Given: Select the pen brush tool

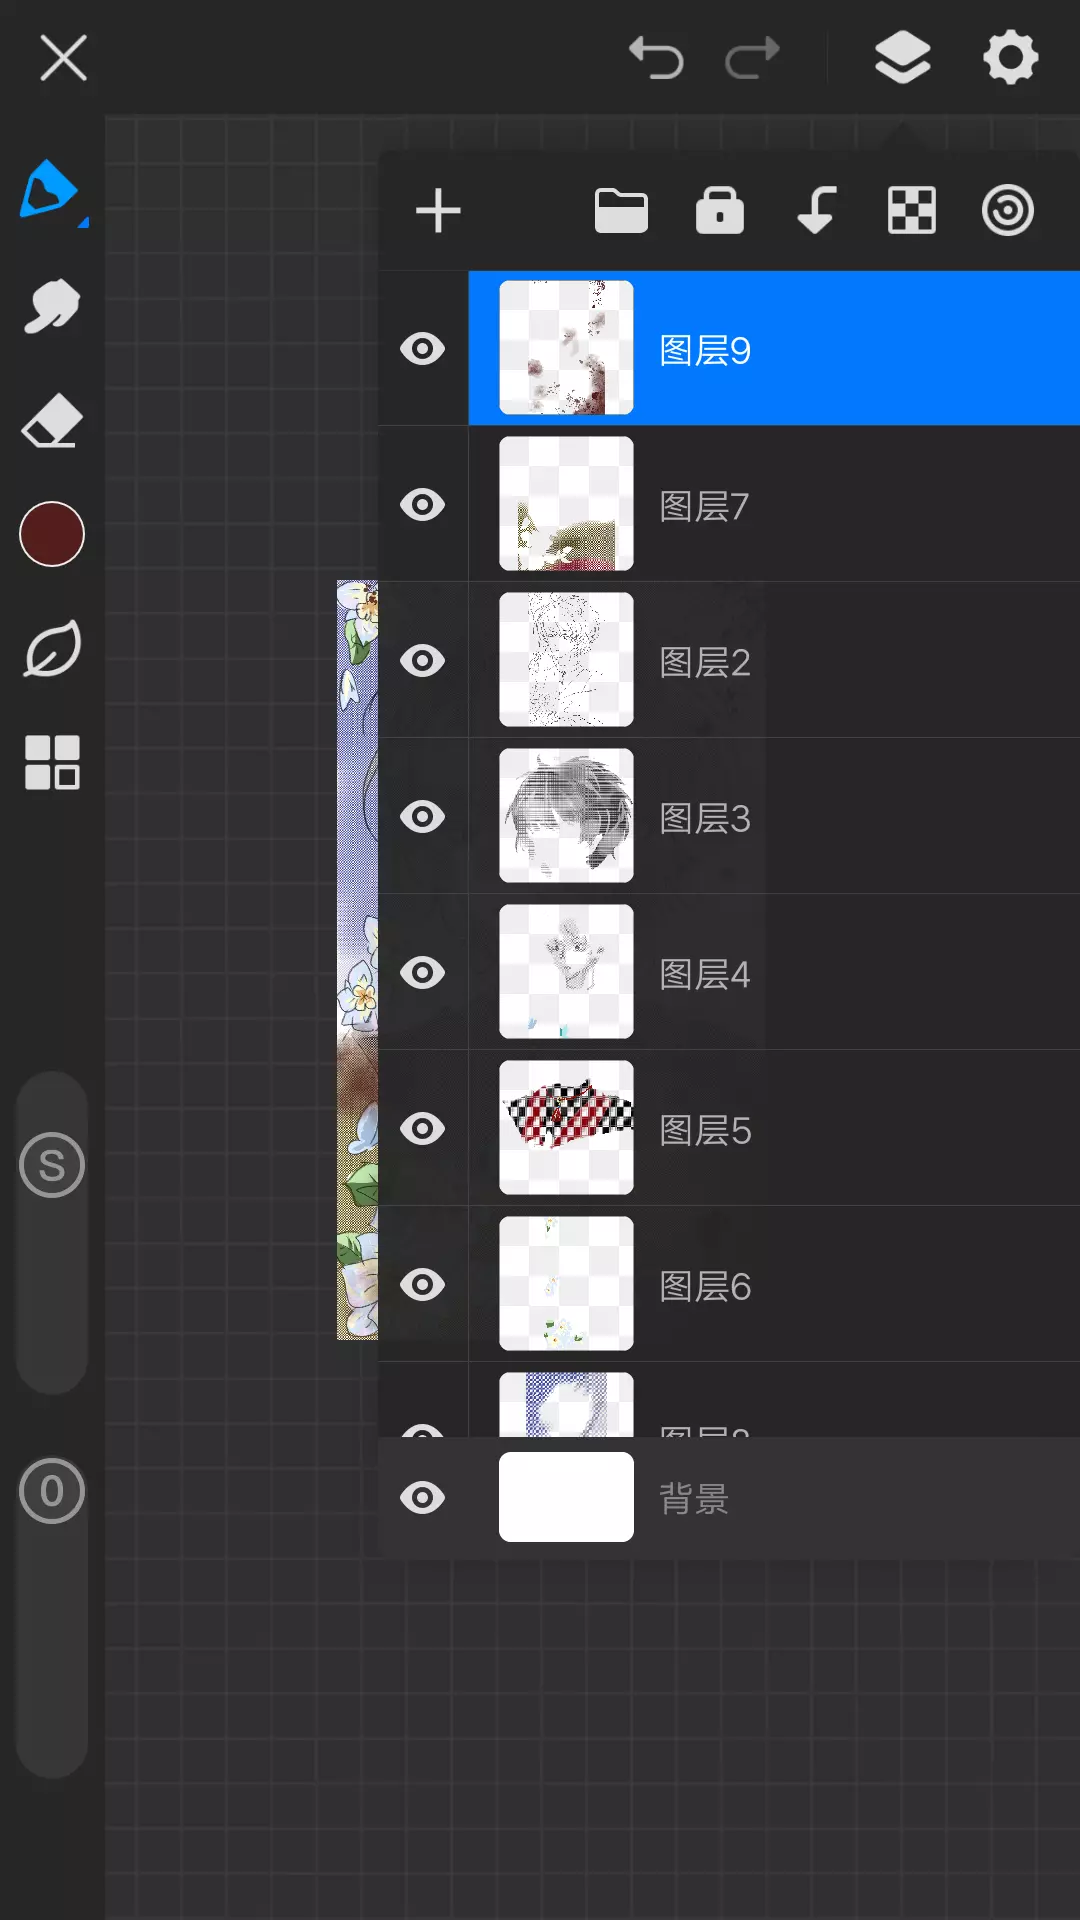Looking at the screenshot, I should 50,190.
